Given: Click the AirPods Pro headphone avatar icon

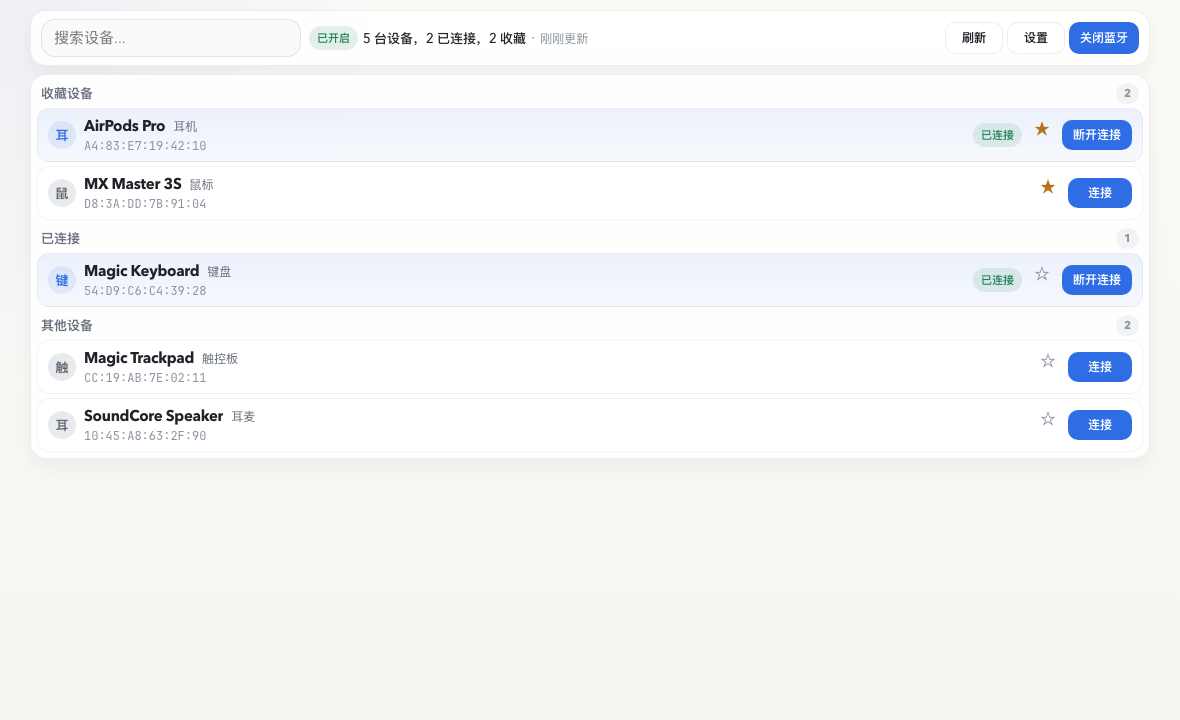Looking at the screenshot, I should 62,135.
